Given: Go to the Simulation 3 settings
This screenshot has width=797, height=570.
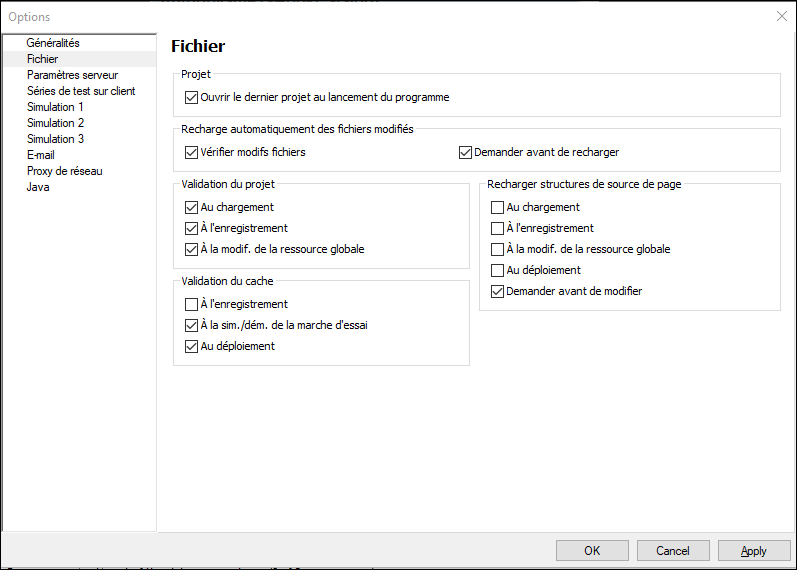Looking at the screenshot, I should point(55,139).
